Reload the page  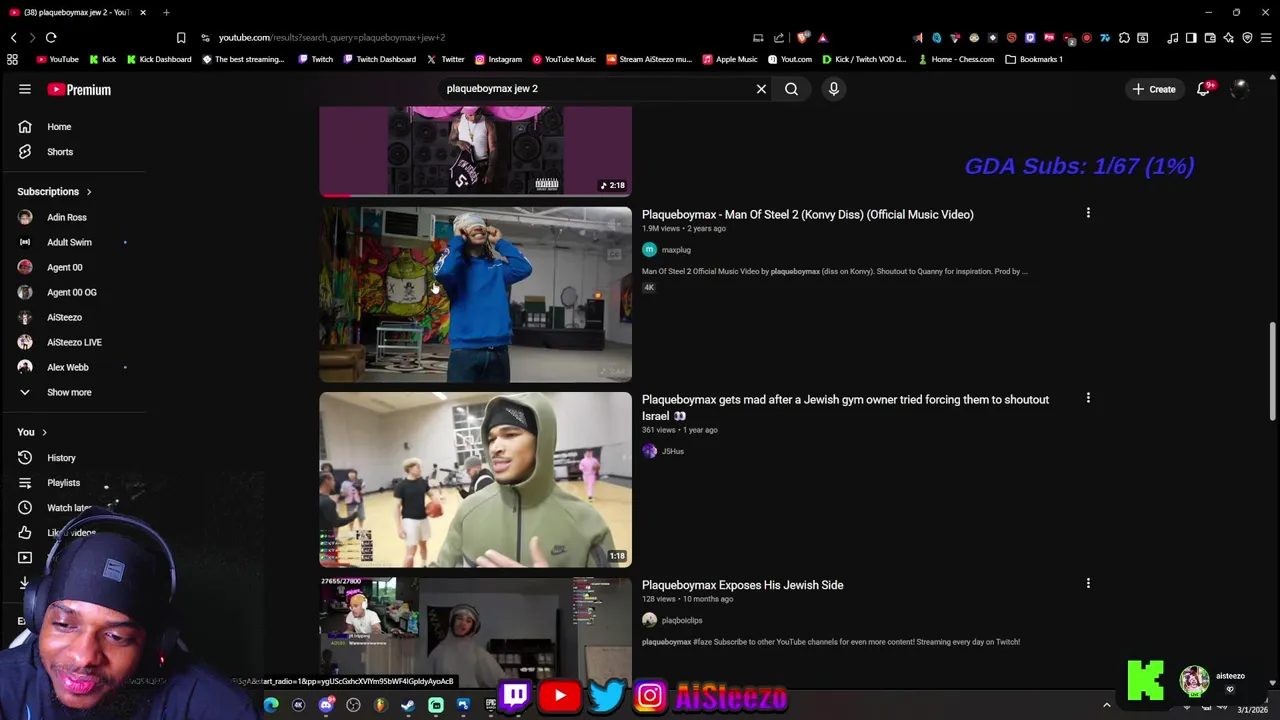[51, 38]
